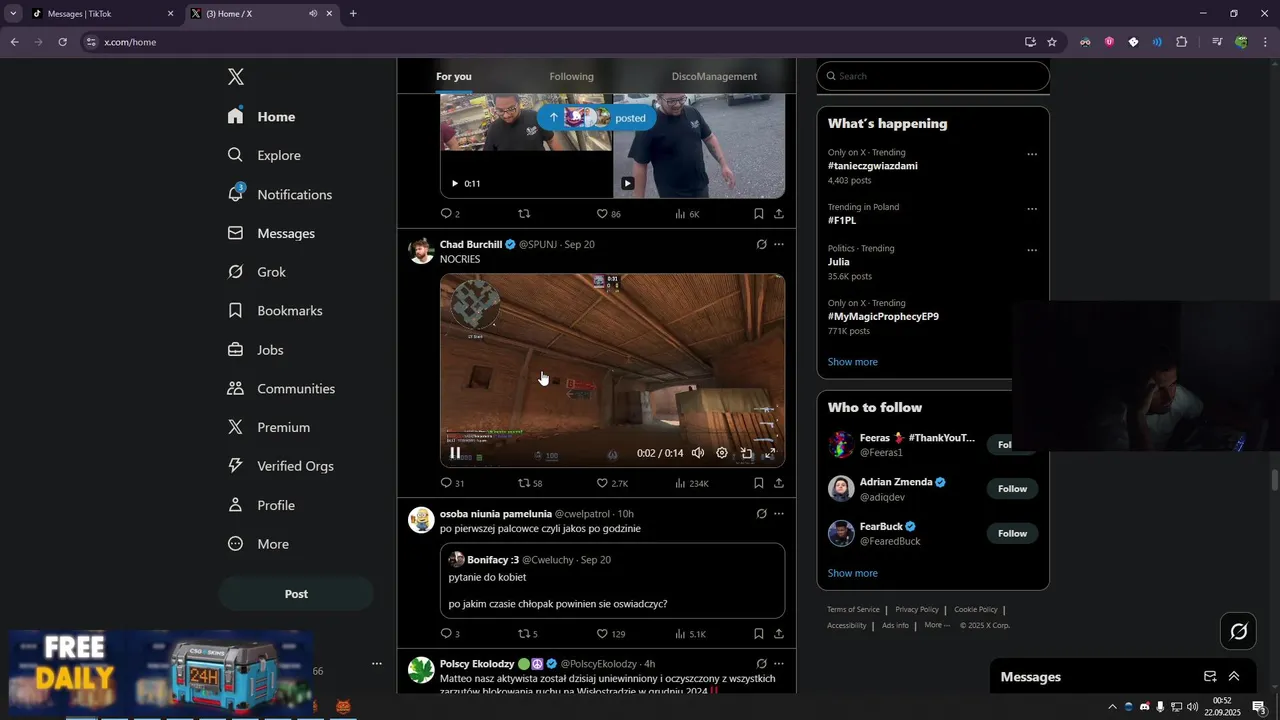Like osoba niunia pamelunia's post with 129 likes
This screenshot has height=720, width=1280.
[610, 634]
